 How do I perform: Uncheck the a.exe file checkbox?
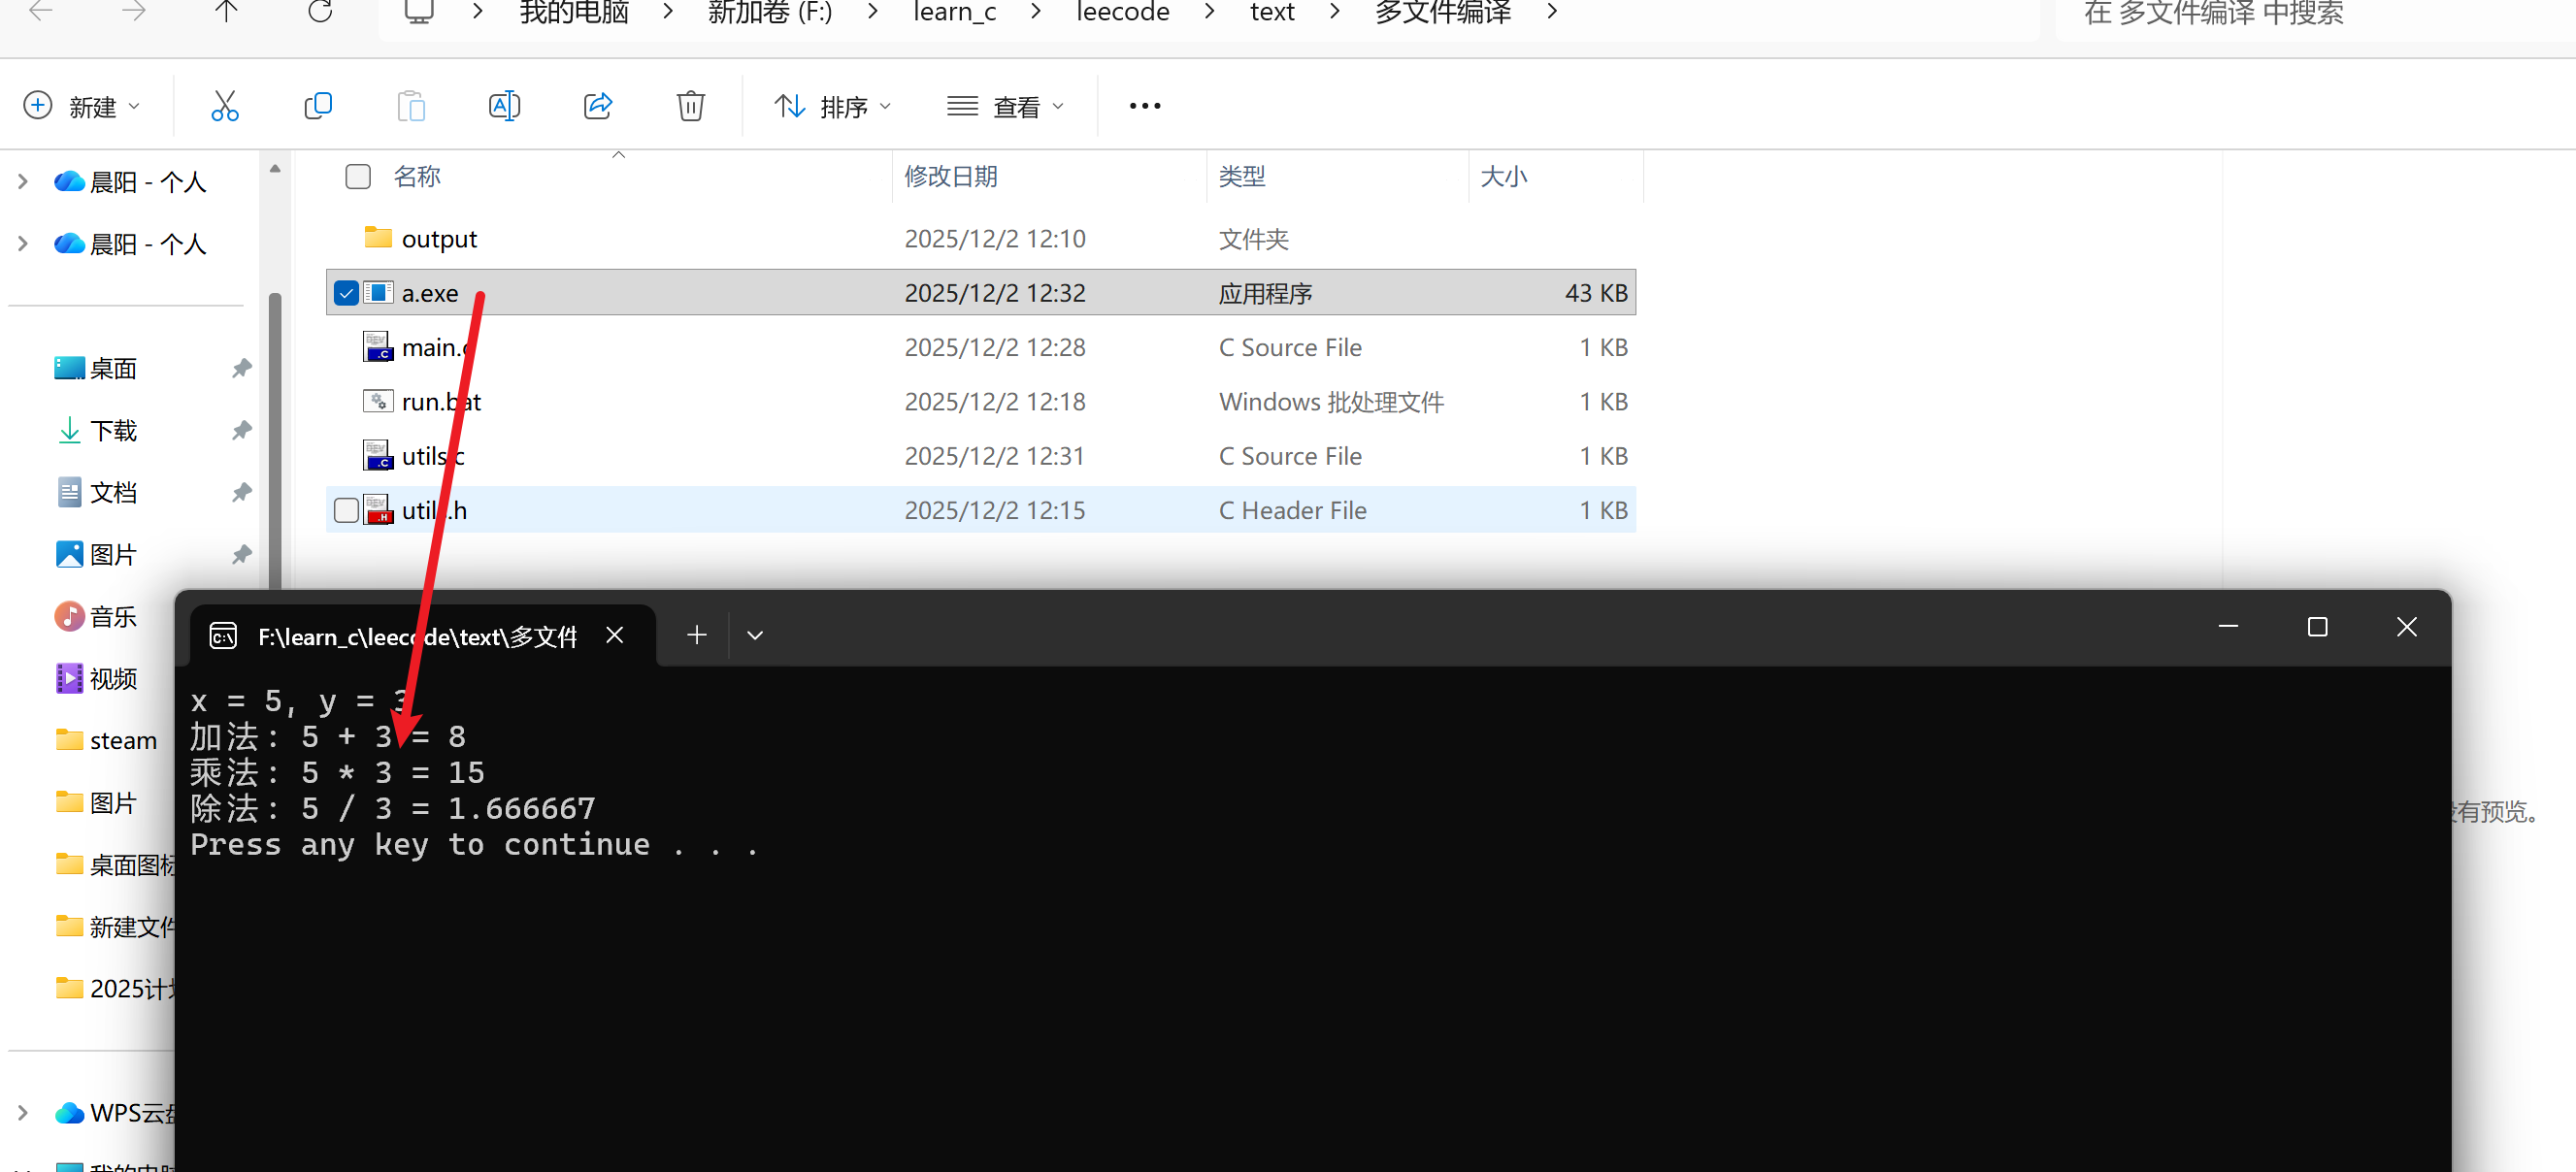tap(346, 293)
